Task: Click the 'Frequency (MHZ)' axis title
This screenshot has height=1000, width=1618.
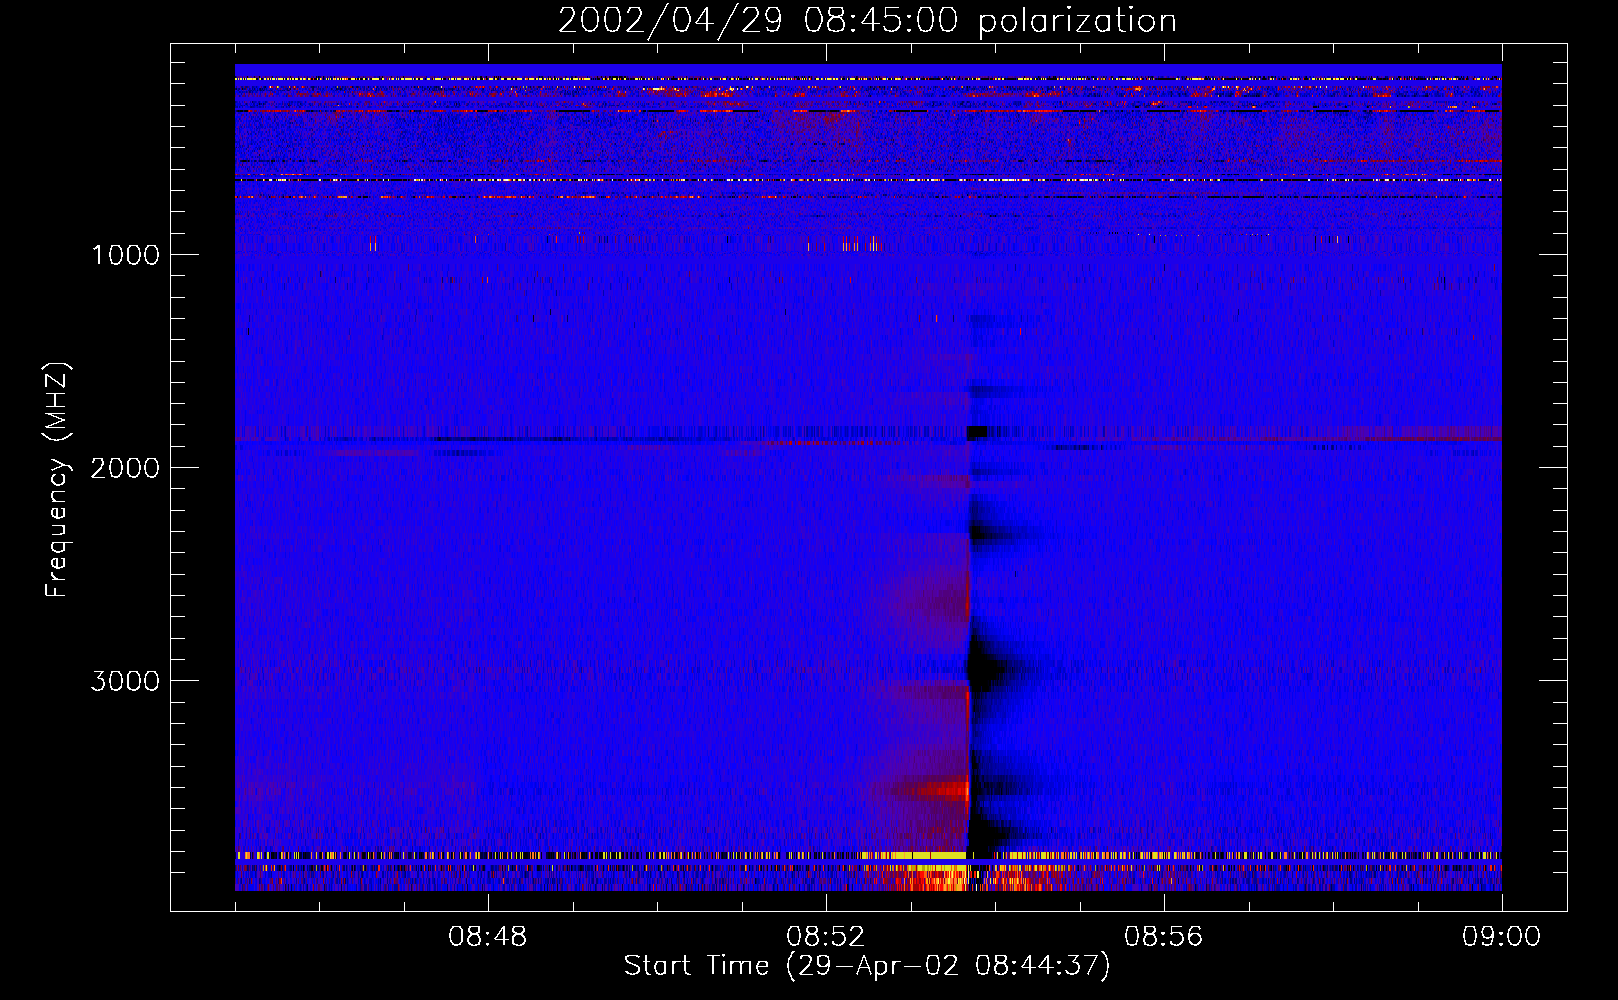Action: pyautogui.click(x=56, y=480)
